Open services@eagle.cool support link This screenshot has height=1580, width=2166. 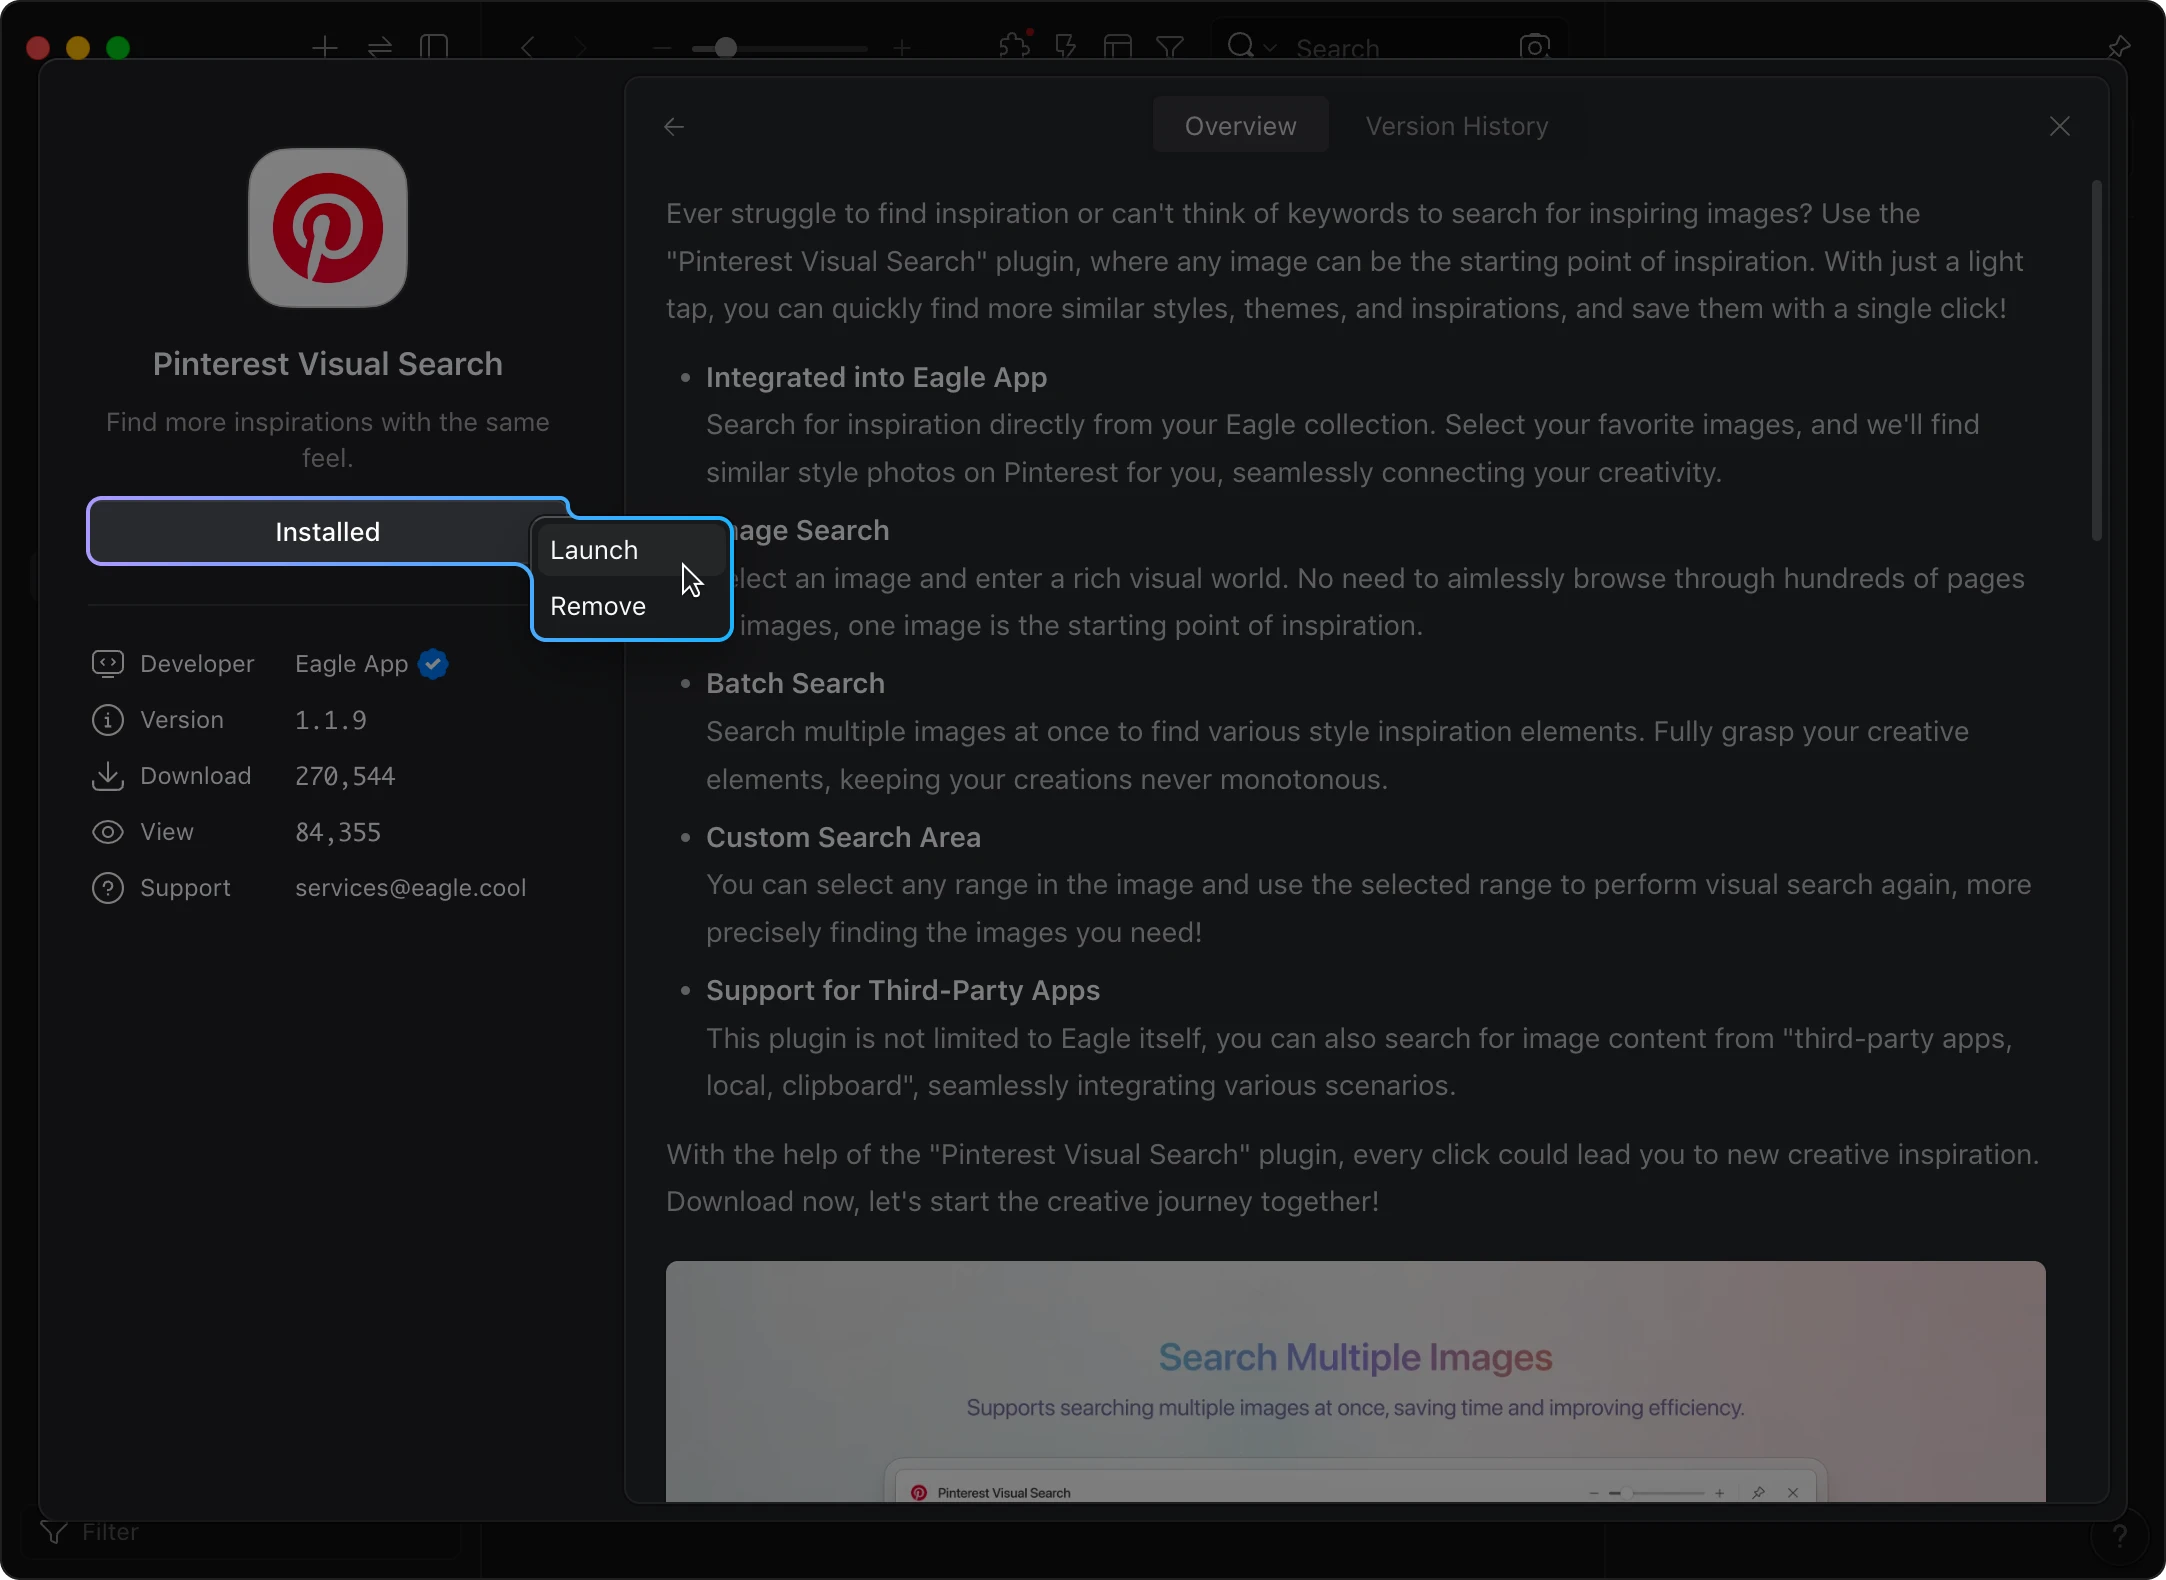pos(410,888)
